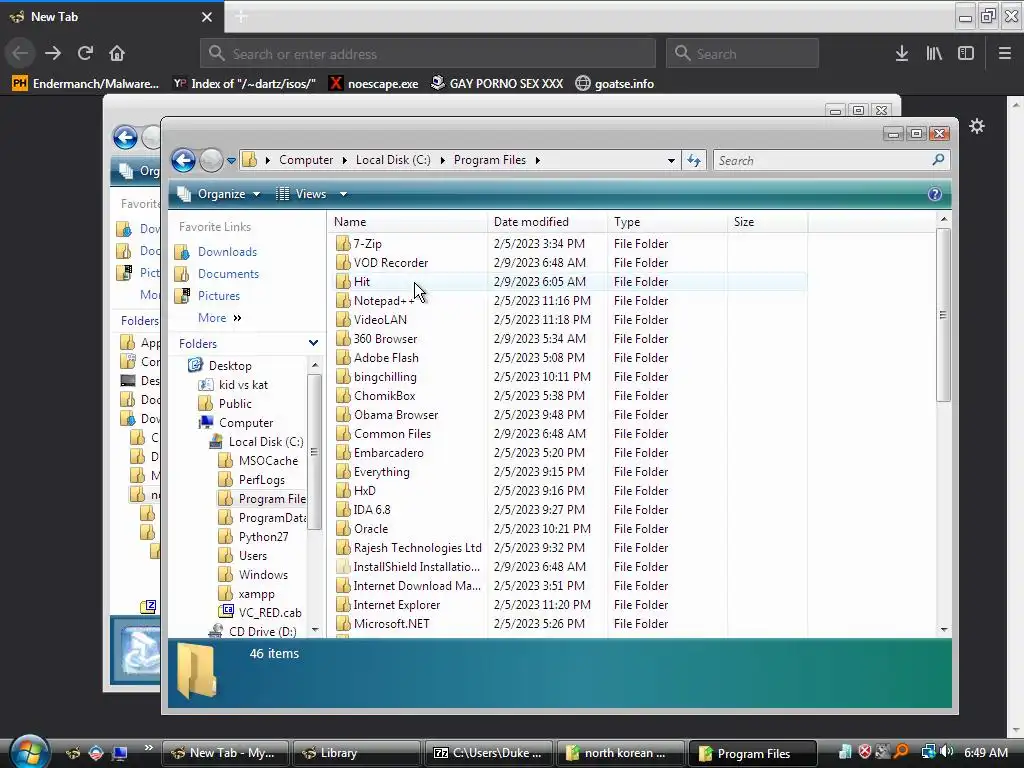1024x768 pixels.
Task: Select kid vs kat tree item
Action: click(243, 385)
